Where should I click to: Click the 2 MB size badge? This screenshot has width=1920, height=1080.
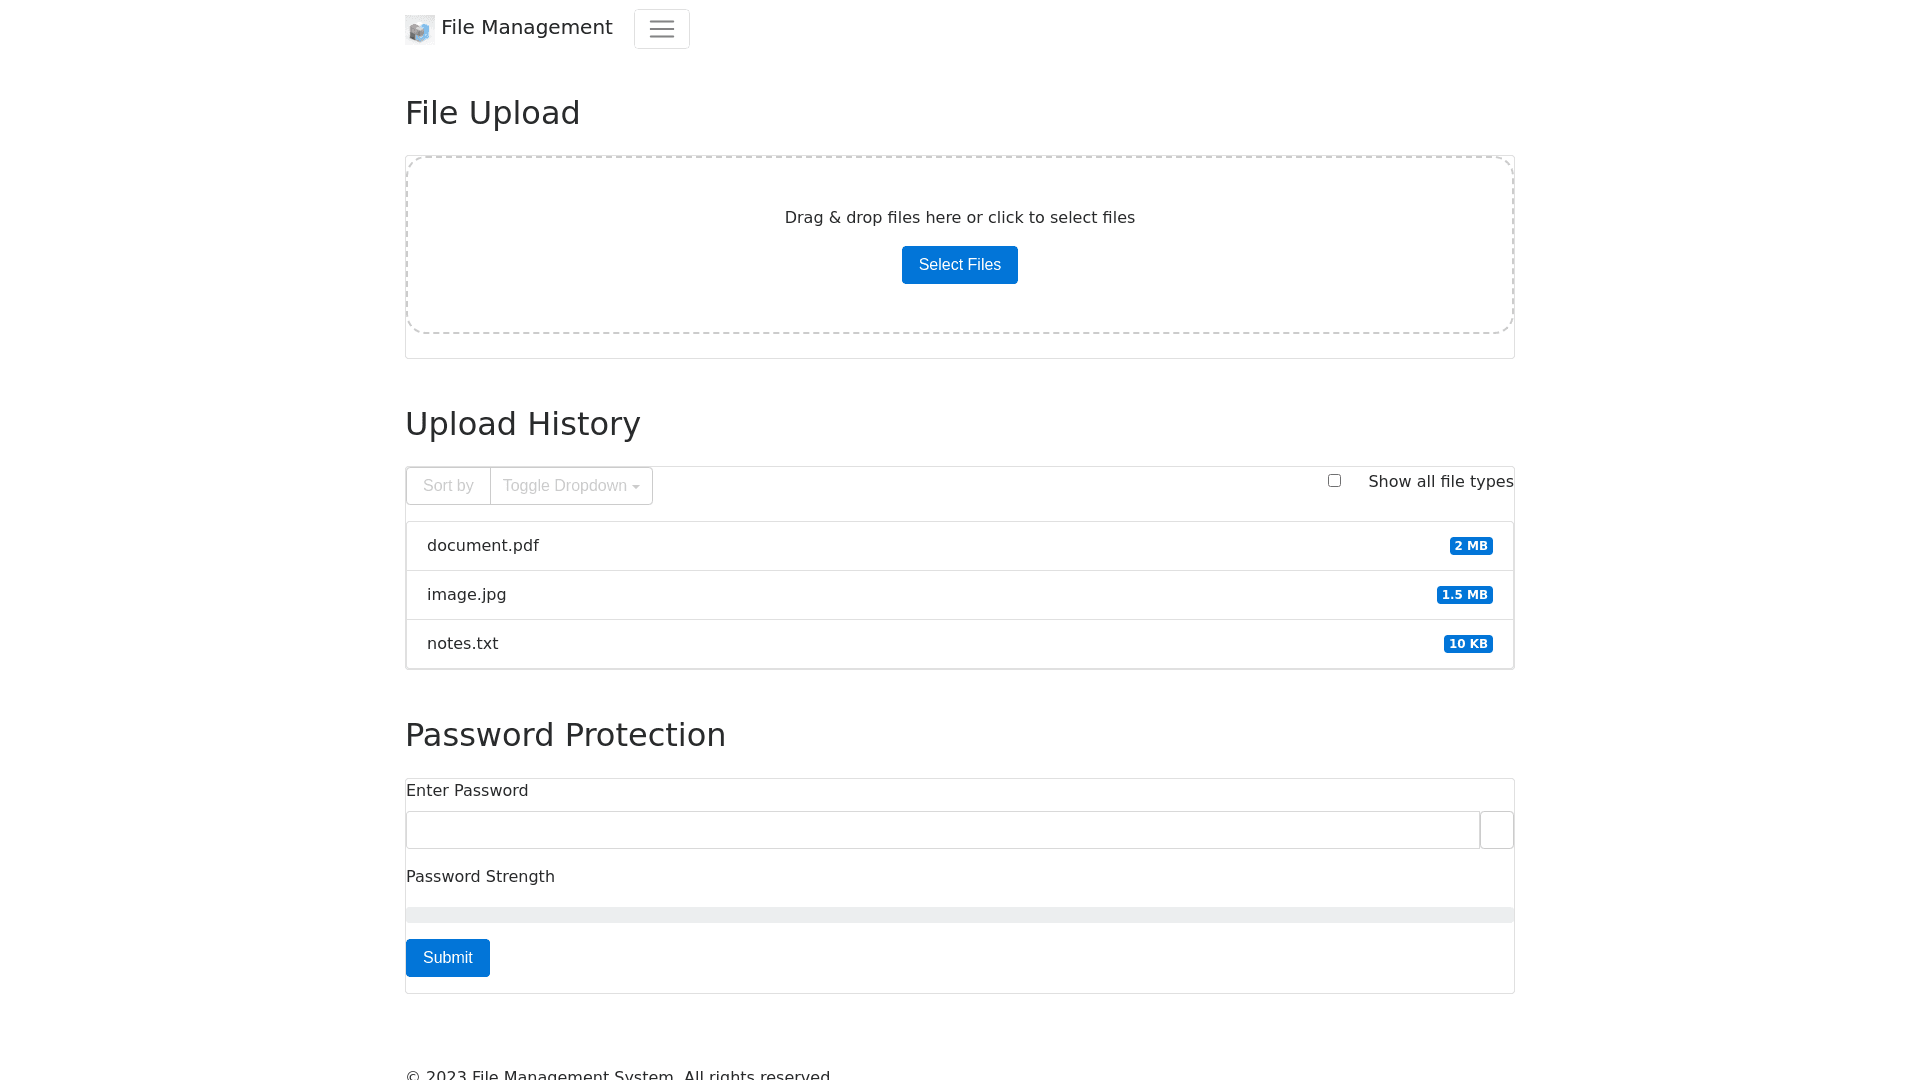click(1470, 546)
